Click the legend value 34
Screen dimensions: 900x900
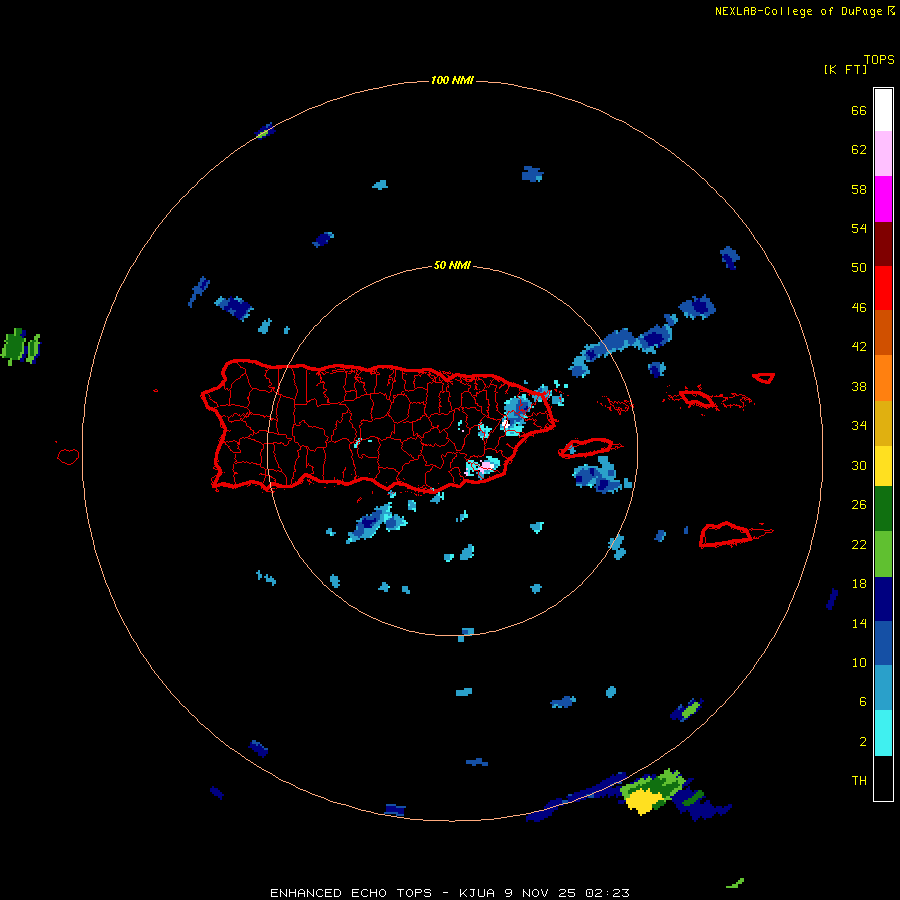pos(859,426)
